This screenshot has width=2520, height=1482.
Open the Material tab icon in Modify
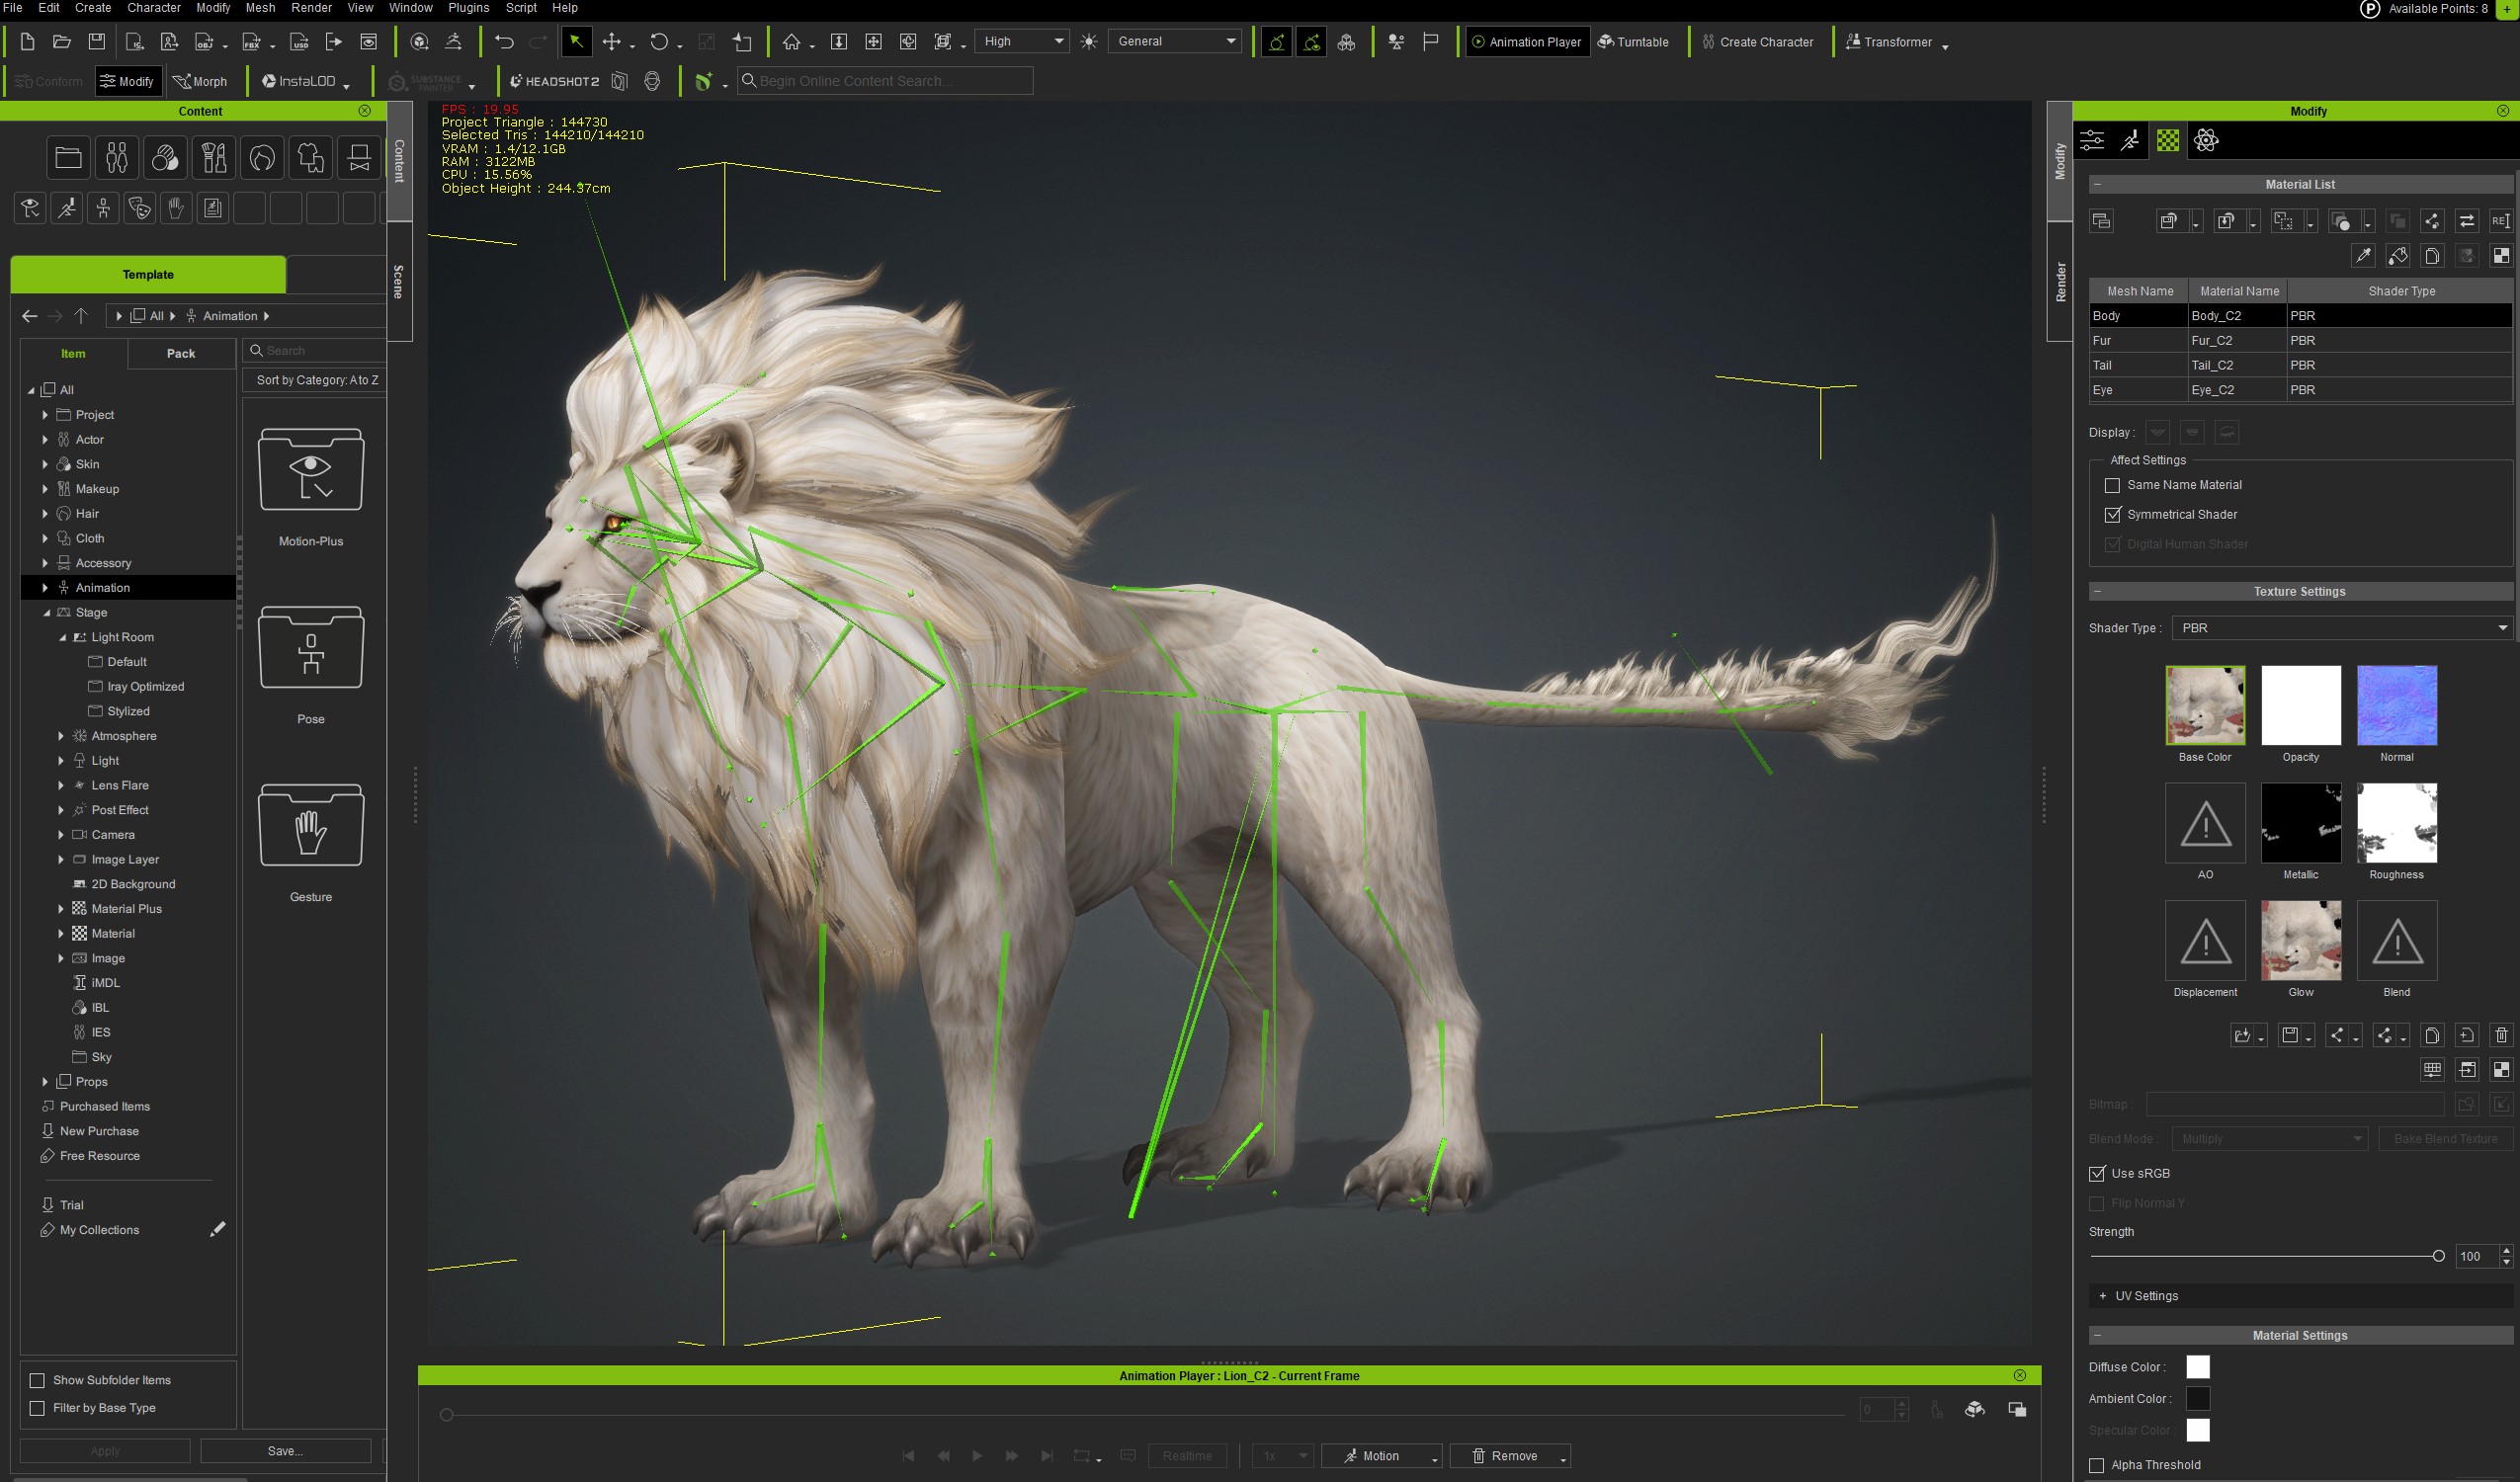pyautogui.click(x=2167, y=141)
